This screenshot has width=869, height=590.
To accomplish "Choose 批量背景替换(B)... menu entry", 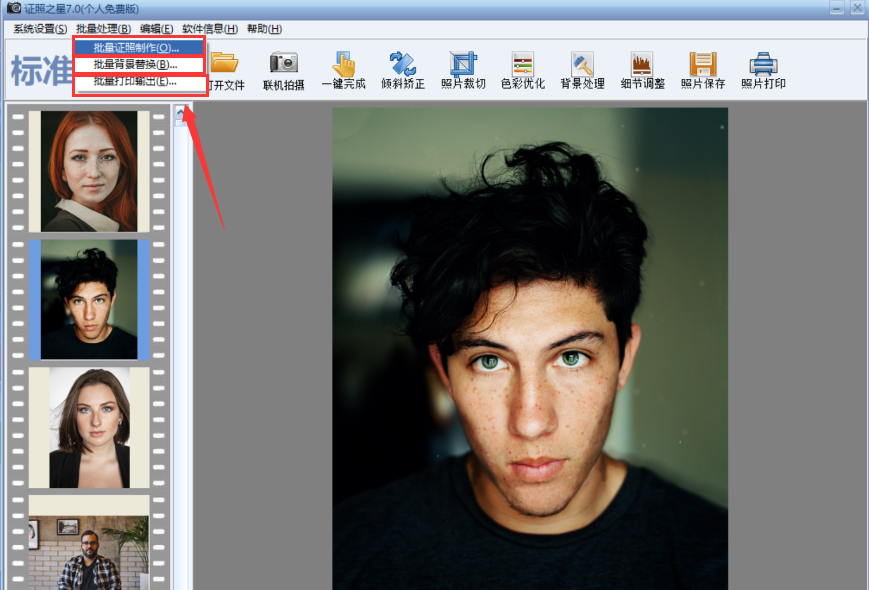I will click(139, 64).
